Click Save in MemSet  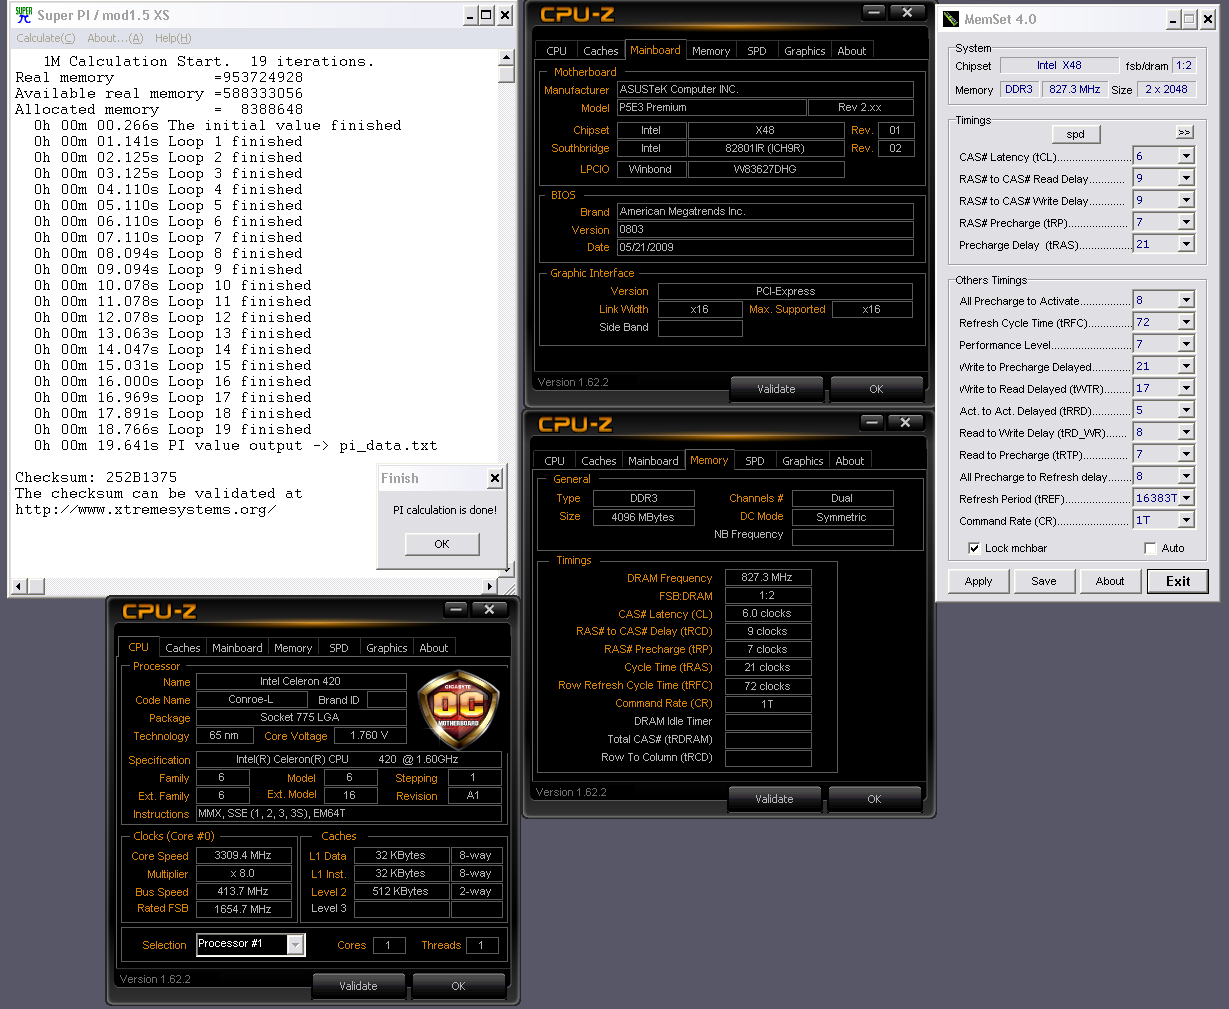pos(1044,581)
